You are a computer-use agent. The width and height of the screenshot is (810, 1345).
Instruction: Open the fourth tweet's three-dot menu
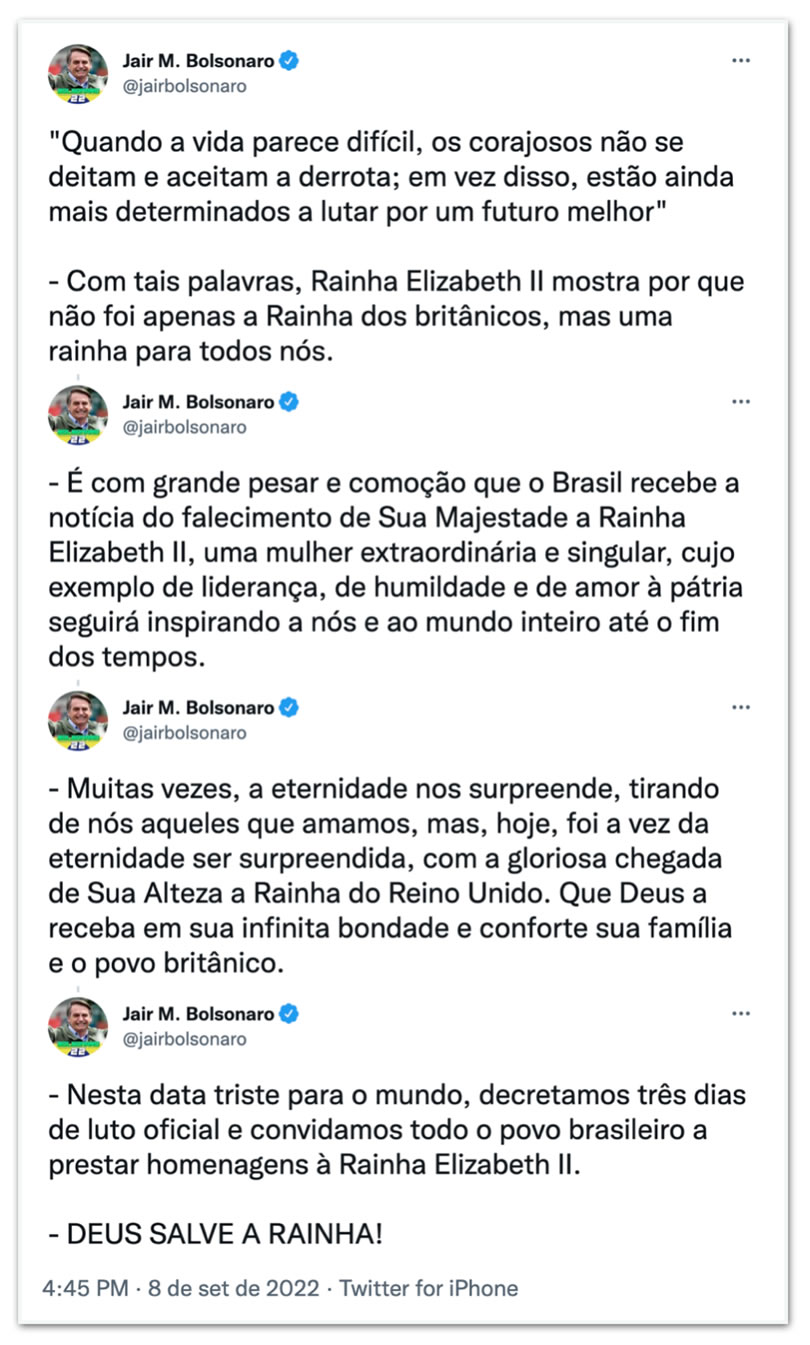tap(740, 1014)
